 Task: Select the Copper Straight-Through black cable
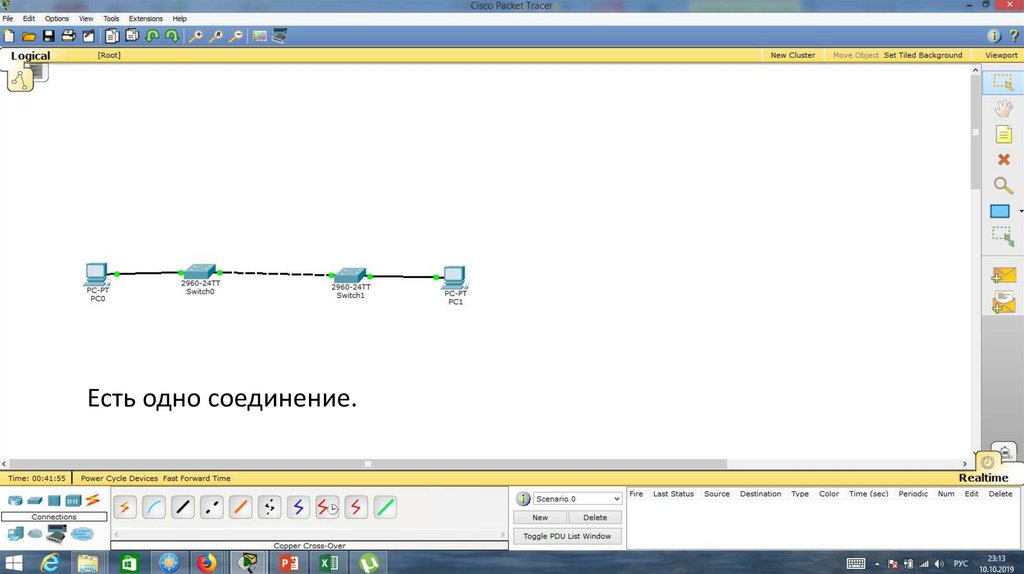coord(183,507)
